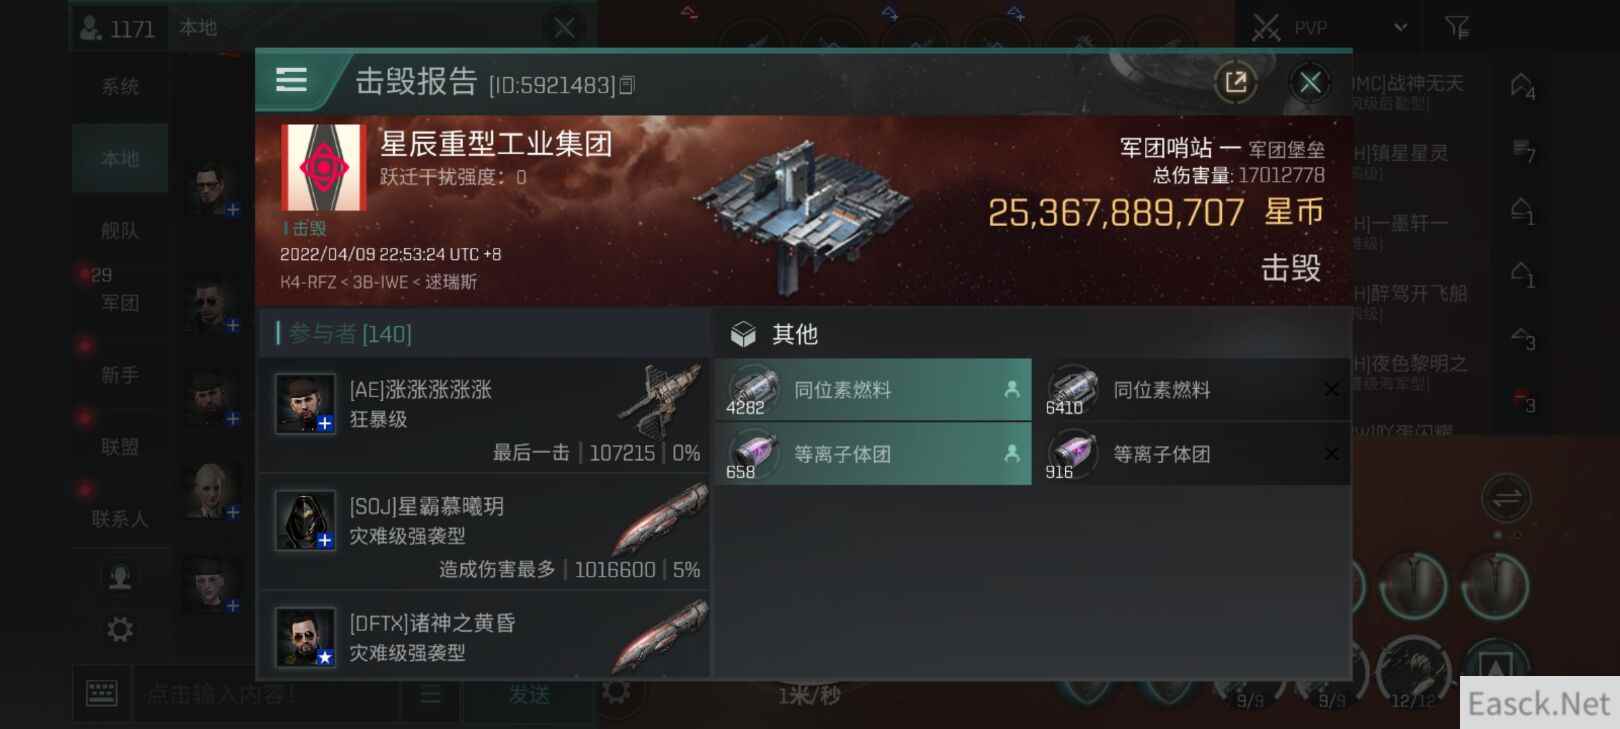This screenshot has height=729, width=1620.
Task: View the 星霸慕曦玥 participant entry
Action: tap(484, 532)
